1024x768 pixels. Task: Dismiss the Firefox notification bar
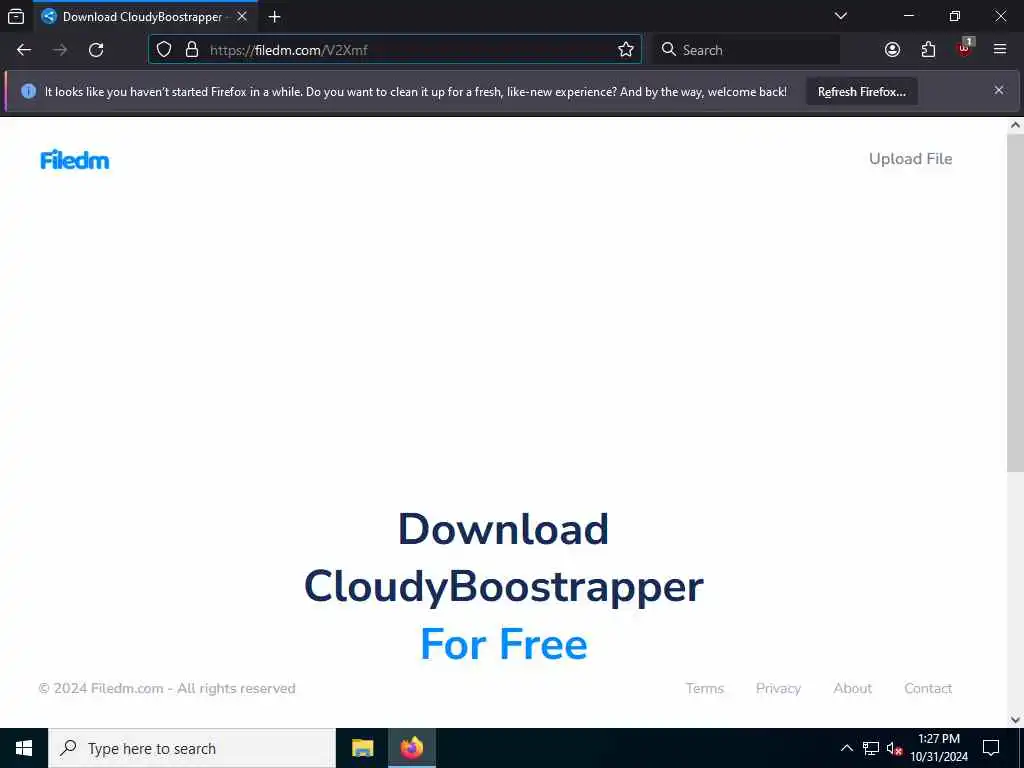tap(999, 90)
